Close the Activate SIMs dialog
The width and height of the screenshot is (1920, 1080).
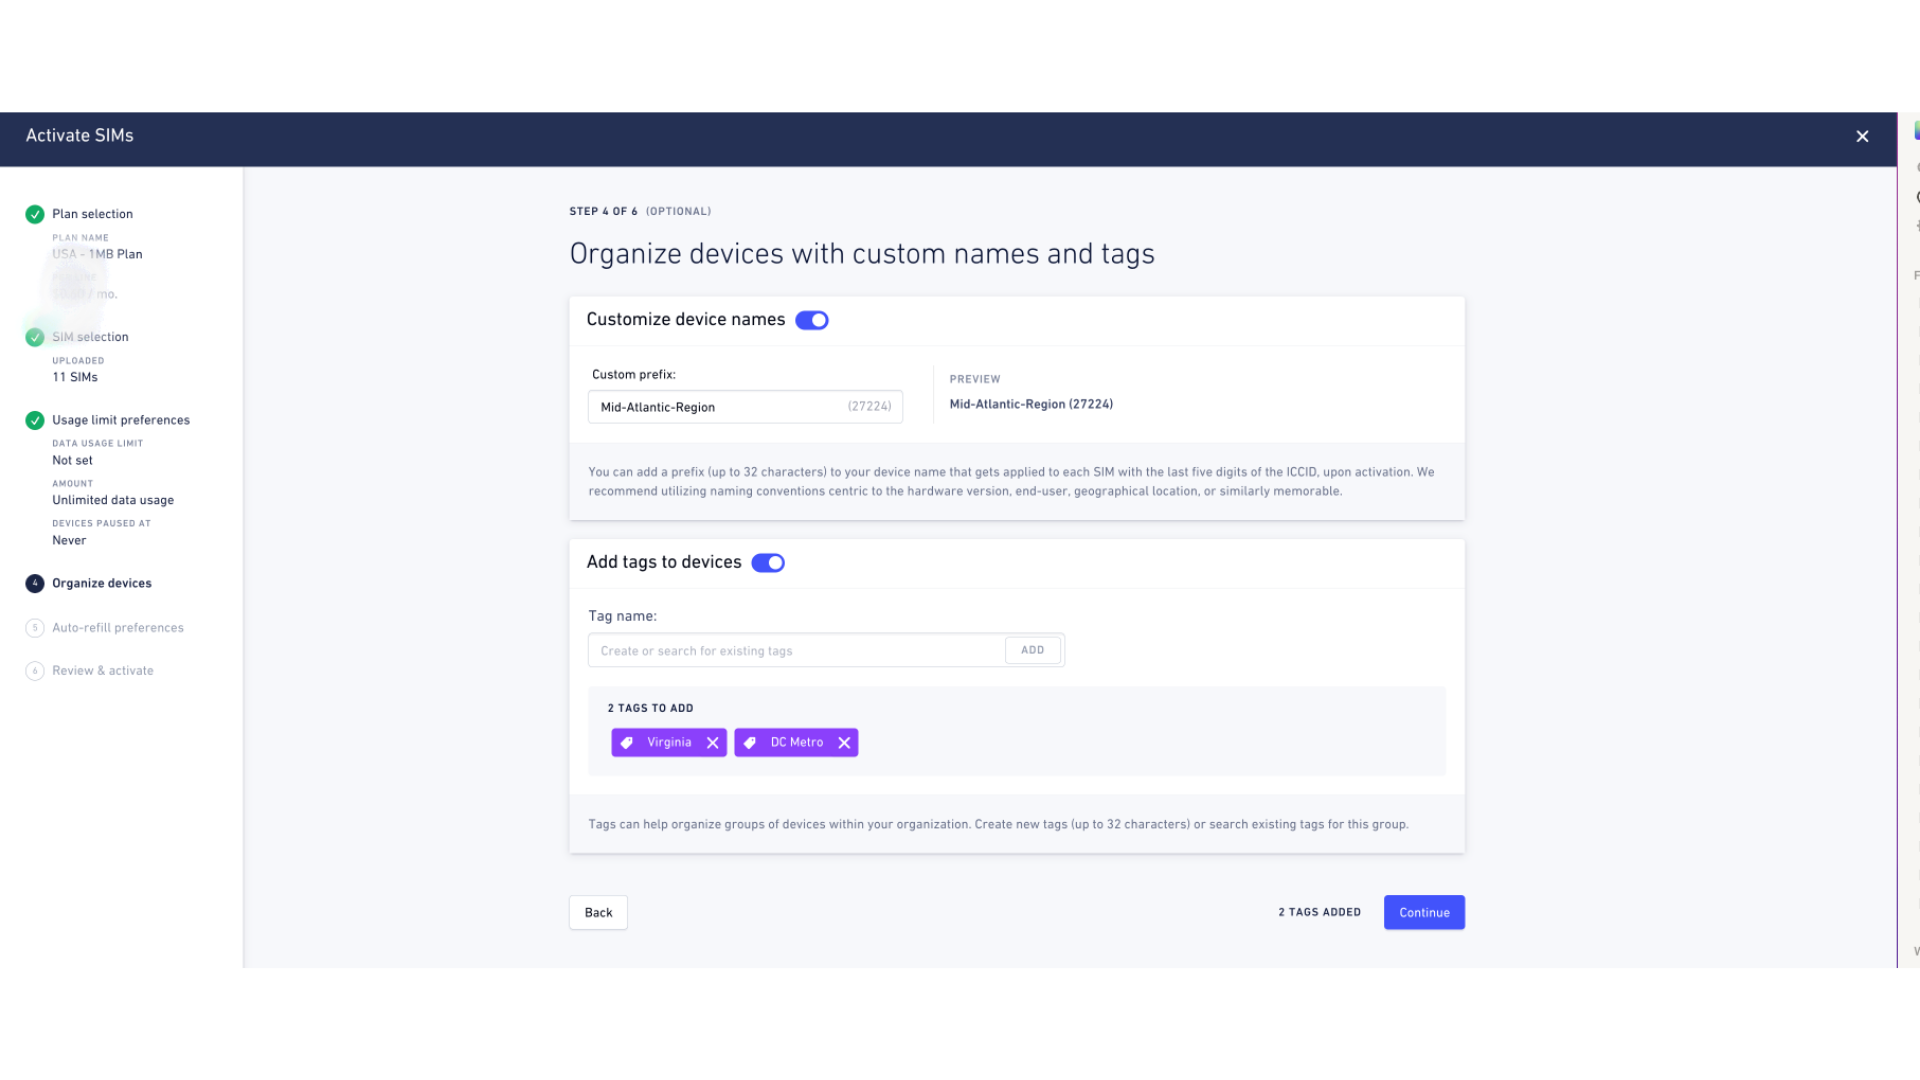pyautogui.click(x=1862, y=137)
